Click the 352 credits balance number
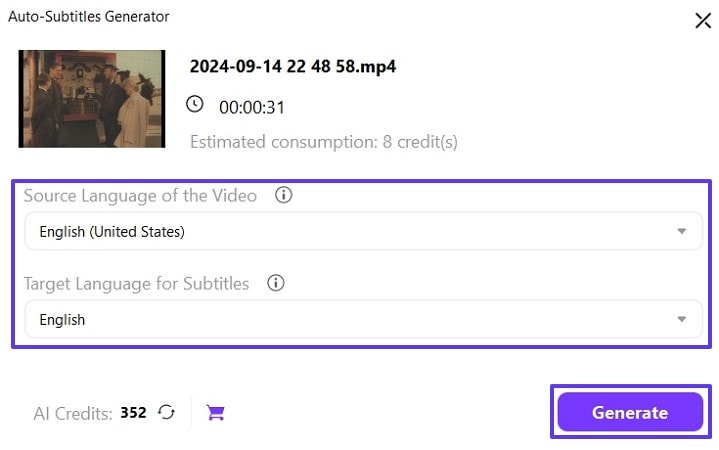The image size is (719, 450). 134,413
